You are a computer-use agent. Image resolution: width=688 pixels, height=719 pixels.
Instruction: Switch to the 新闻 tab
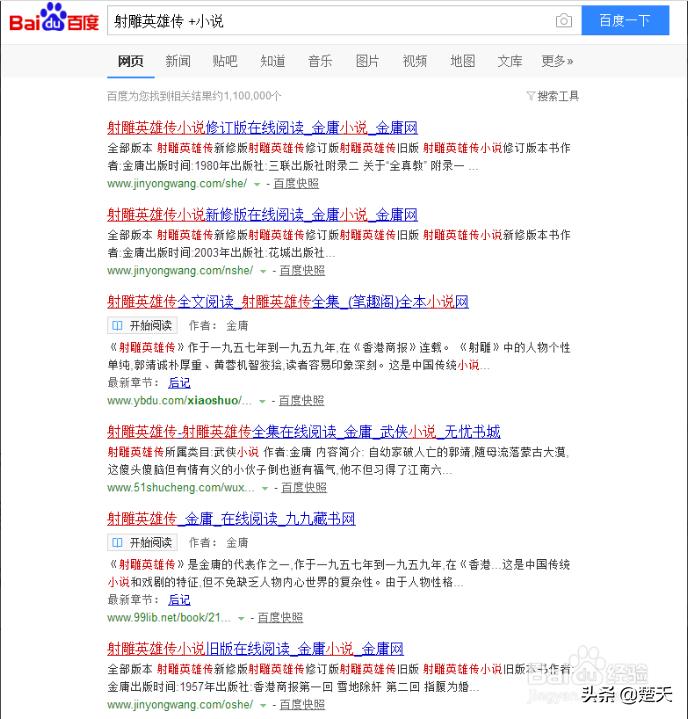click(178, 61)
